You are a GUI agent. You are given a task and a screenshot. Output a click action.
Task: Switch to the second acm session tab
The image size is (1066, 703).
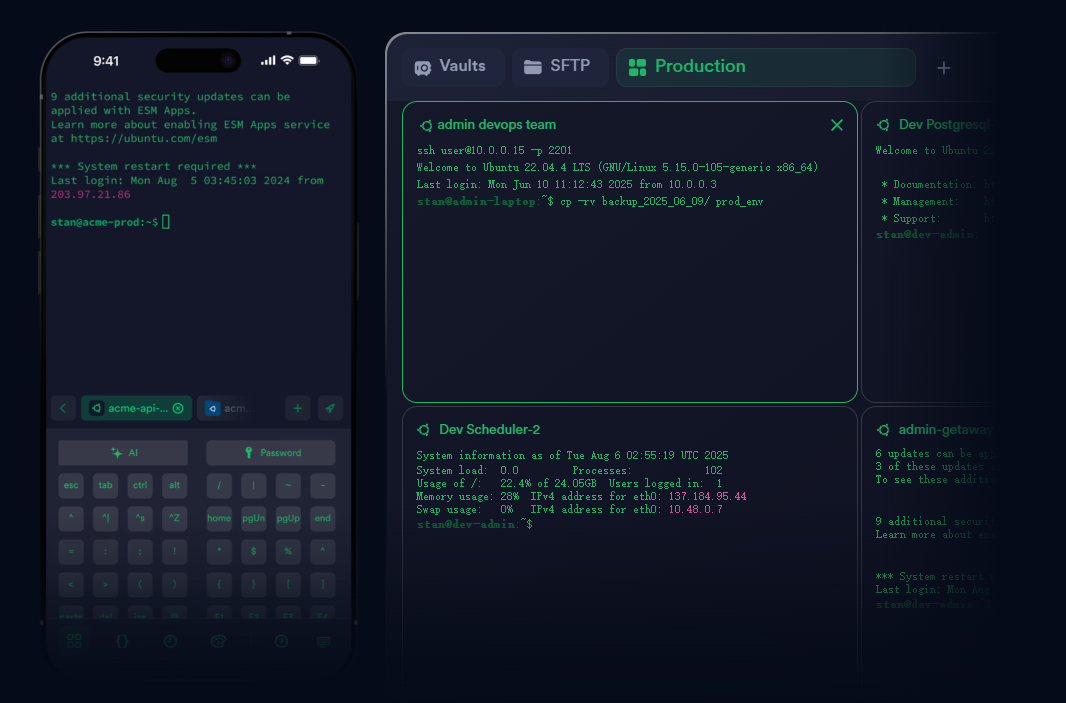227,408
